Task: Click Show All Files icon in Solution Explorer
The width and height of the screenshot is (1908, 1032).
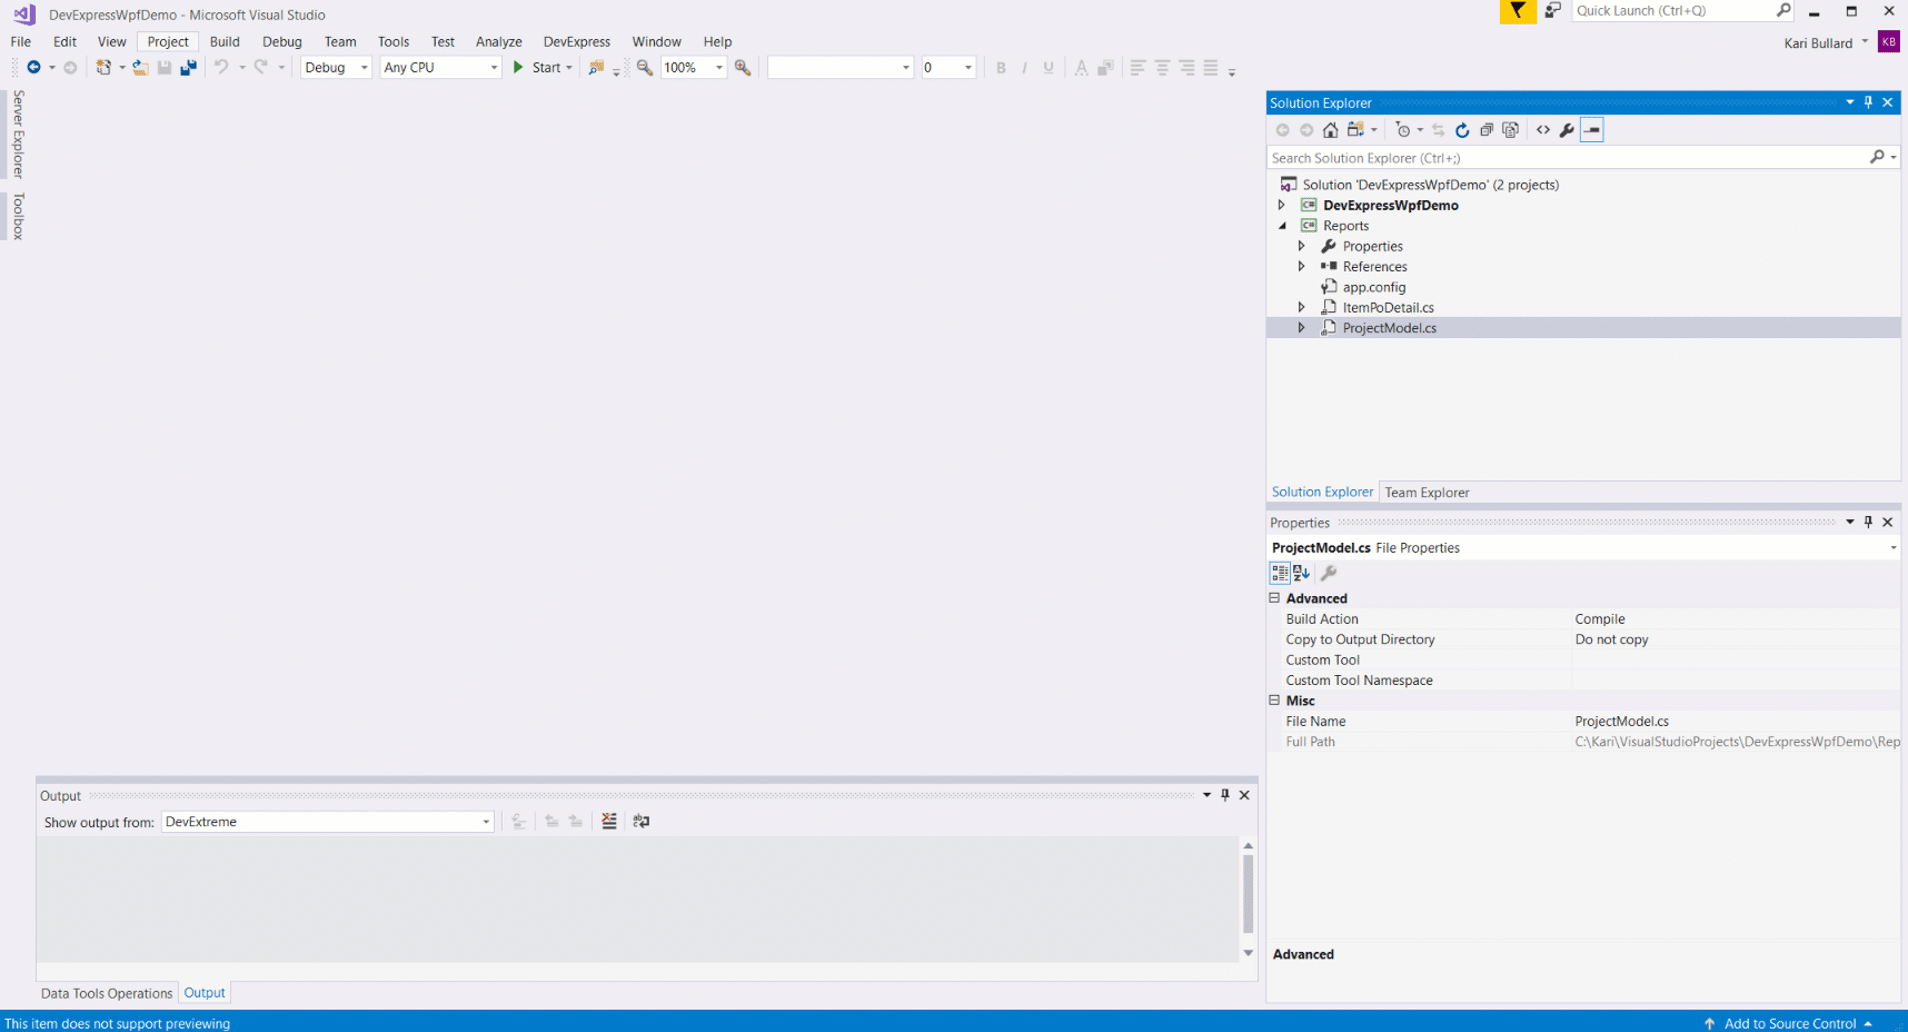Action: pyautogui.click(x=1511, y=130)
